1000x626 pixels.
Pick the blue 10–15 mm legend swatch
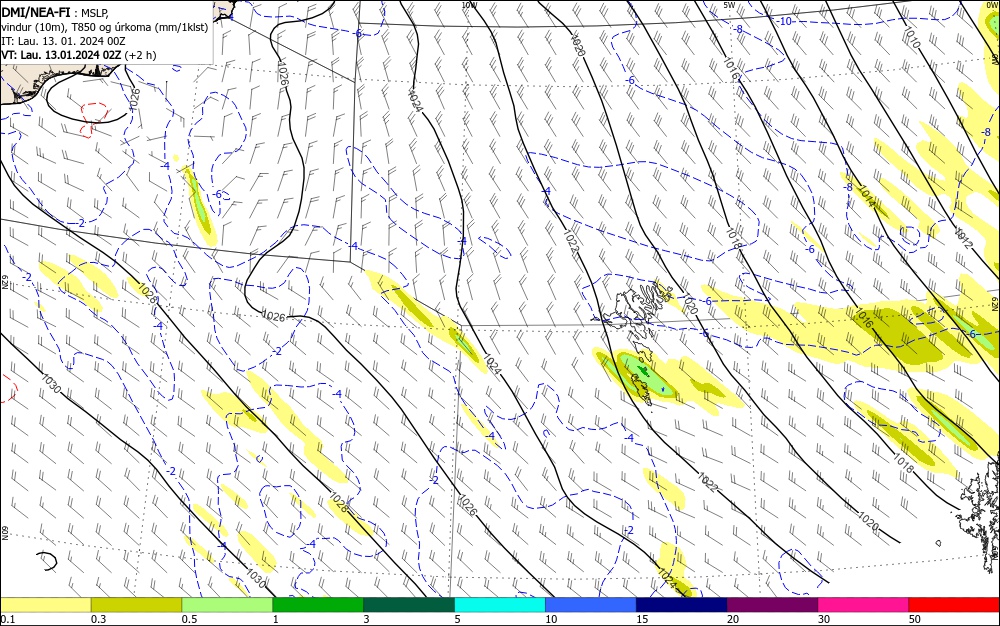[591, 605]
